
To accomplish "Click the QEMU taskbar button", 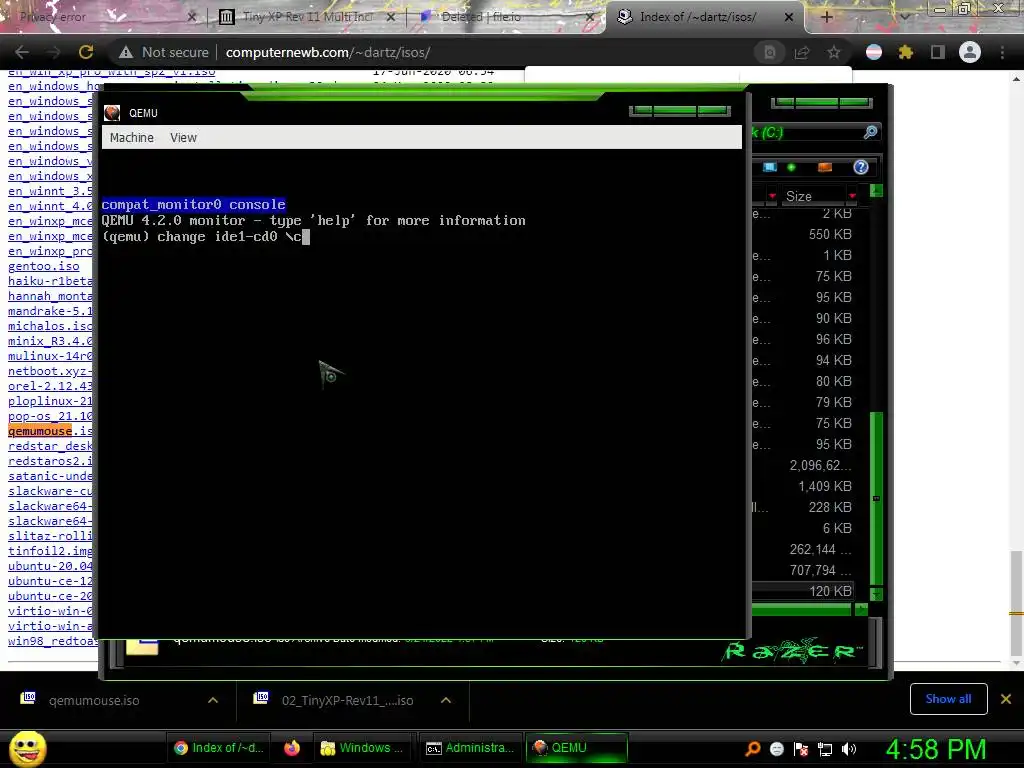I will coord(576,748).
